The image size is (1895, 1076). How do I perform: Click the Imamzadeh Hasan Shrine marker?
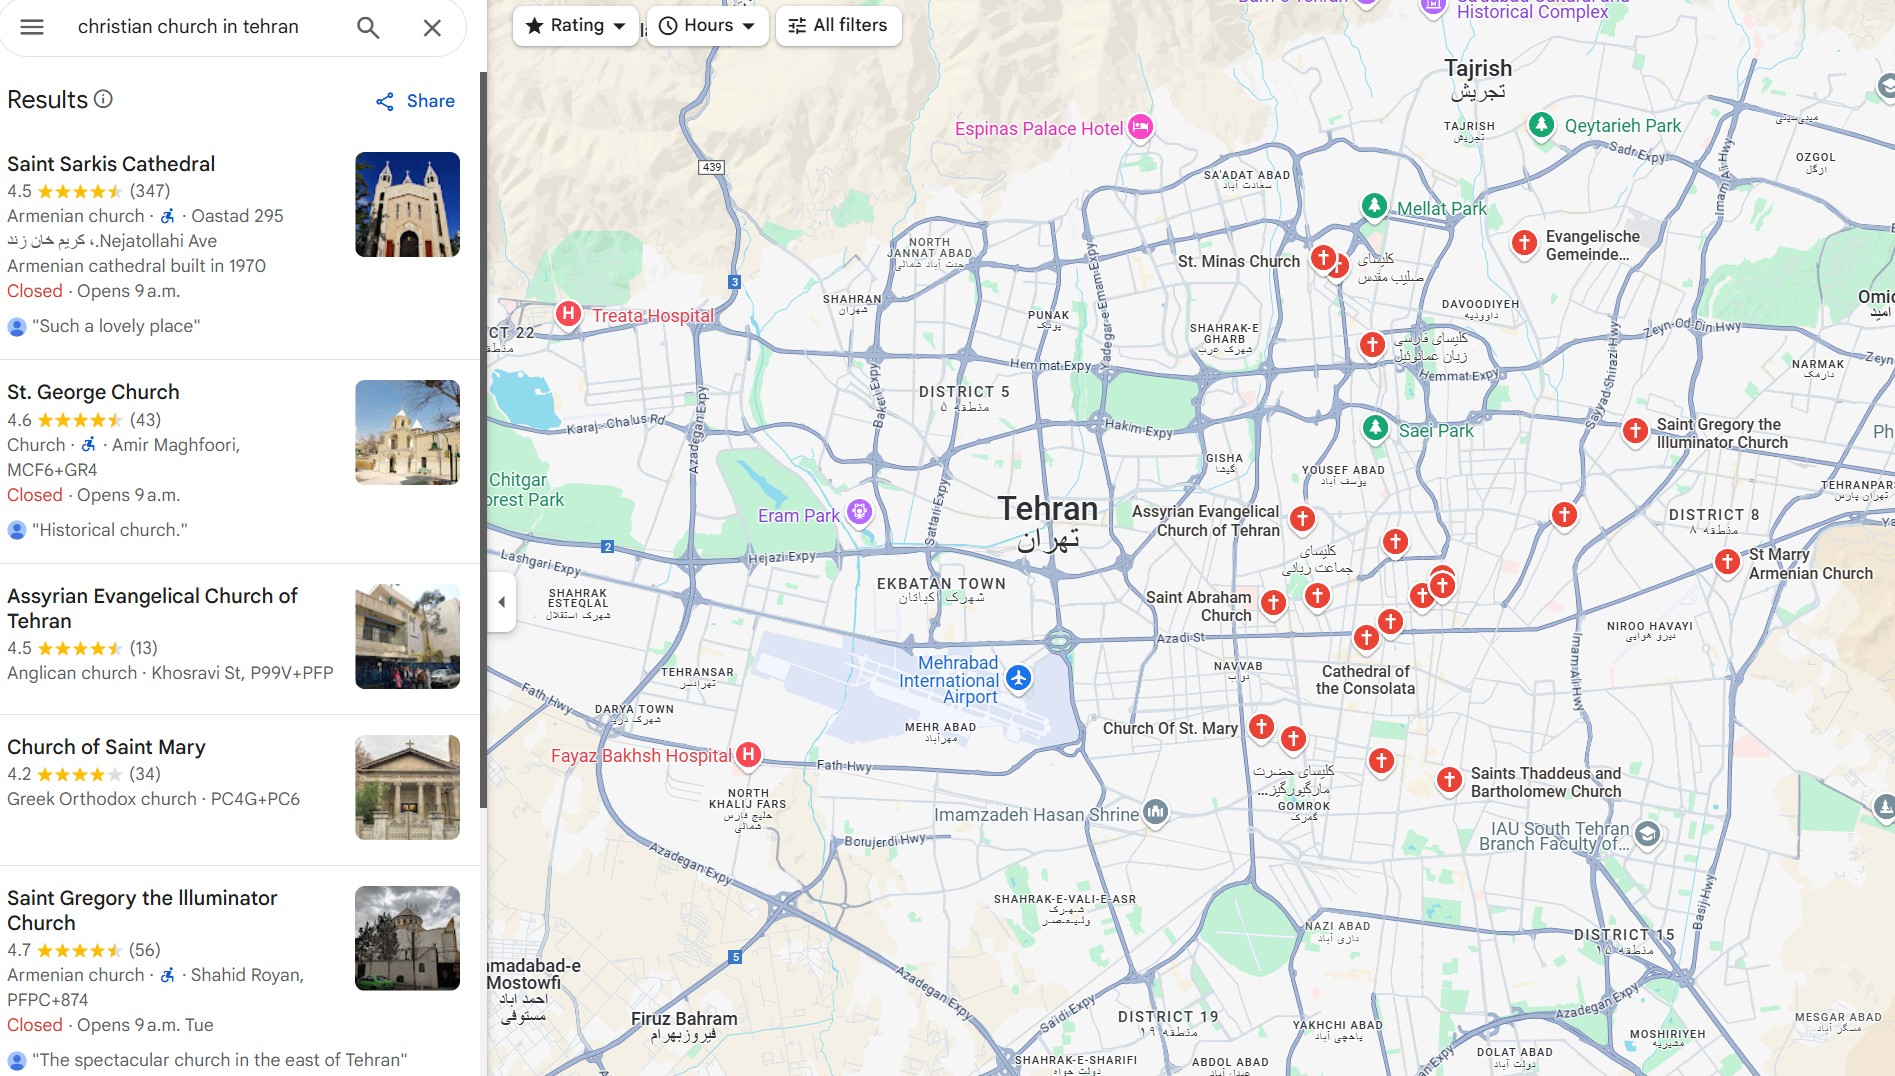click(x=1156, y=812)
